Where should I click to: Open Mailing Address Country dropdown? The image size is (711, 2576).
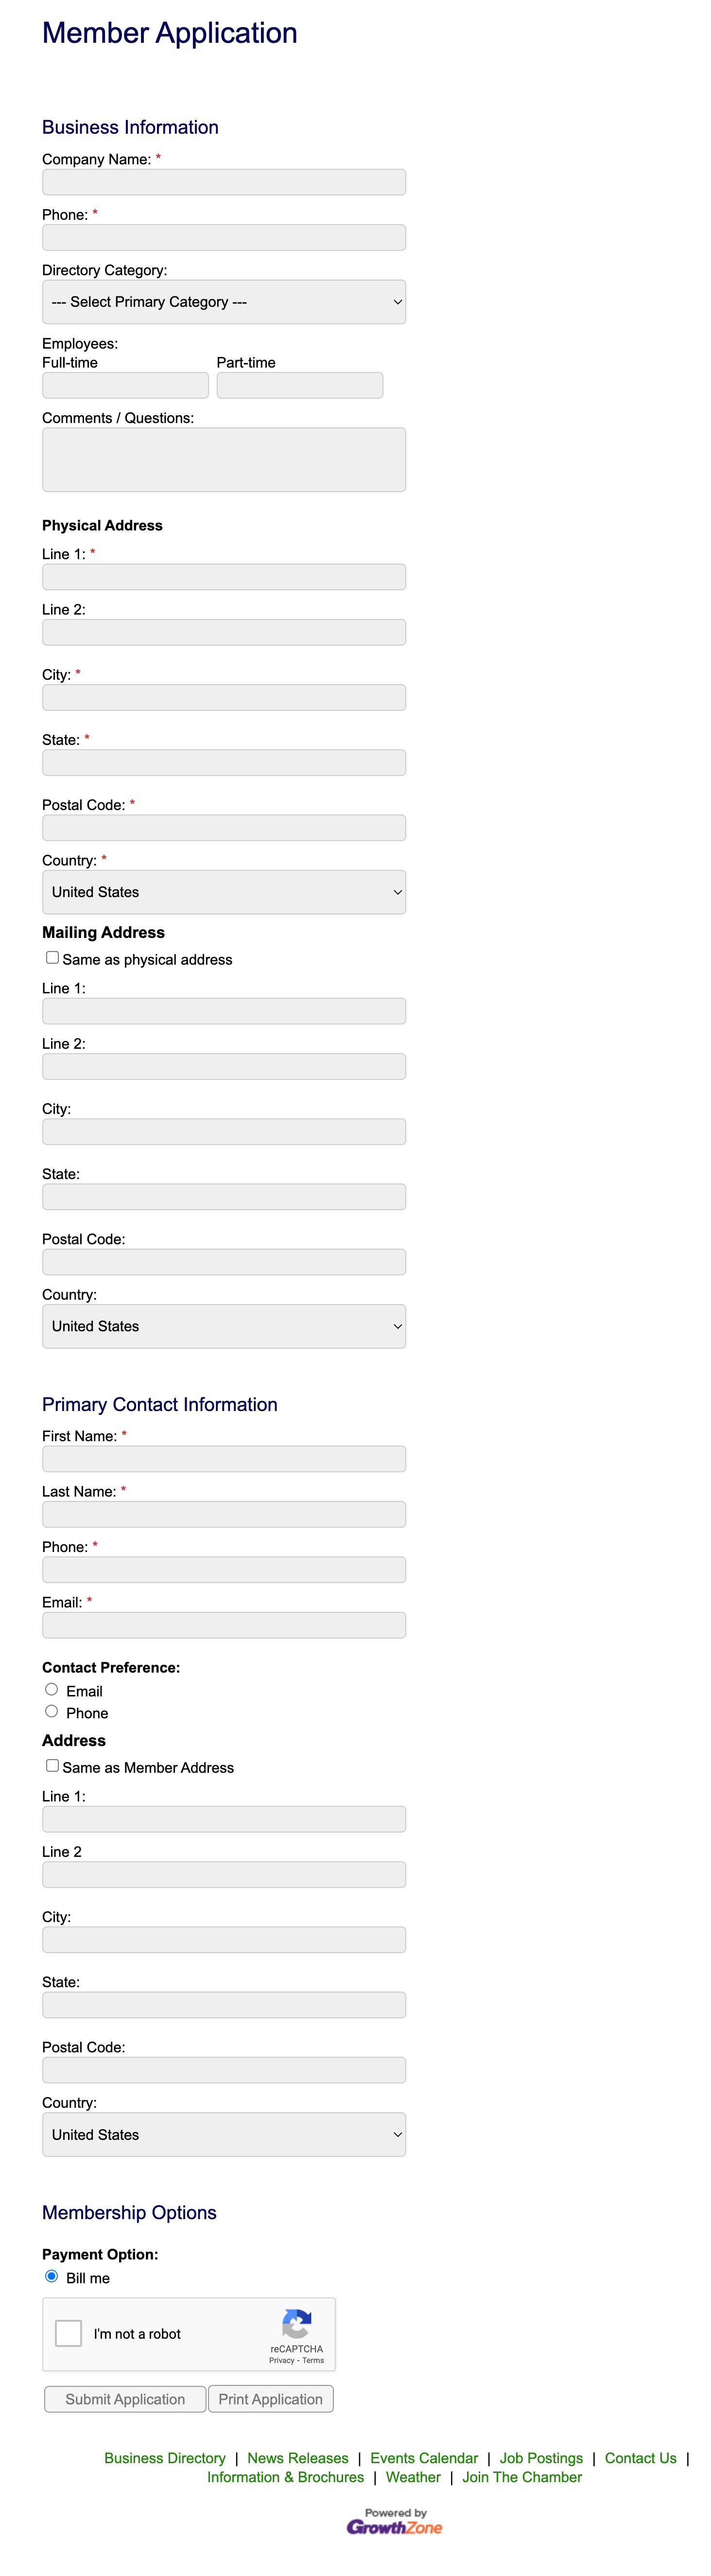[224, 1326]
